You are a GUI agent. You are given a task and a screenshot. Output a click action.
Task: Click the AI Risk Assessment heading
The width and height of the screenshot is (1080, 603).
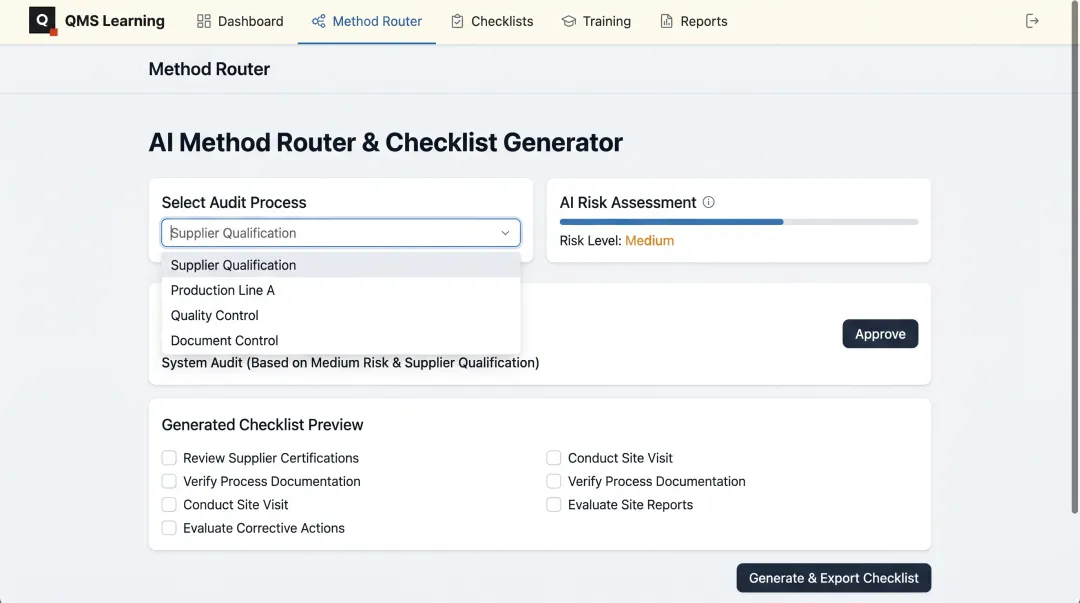(x=627, y=203)
